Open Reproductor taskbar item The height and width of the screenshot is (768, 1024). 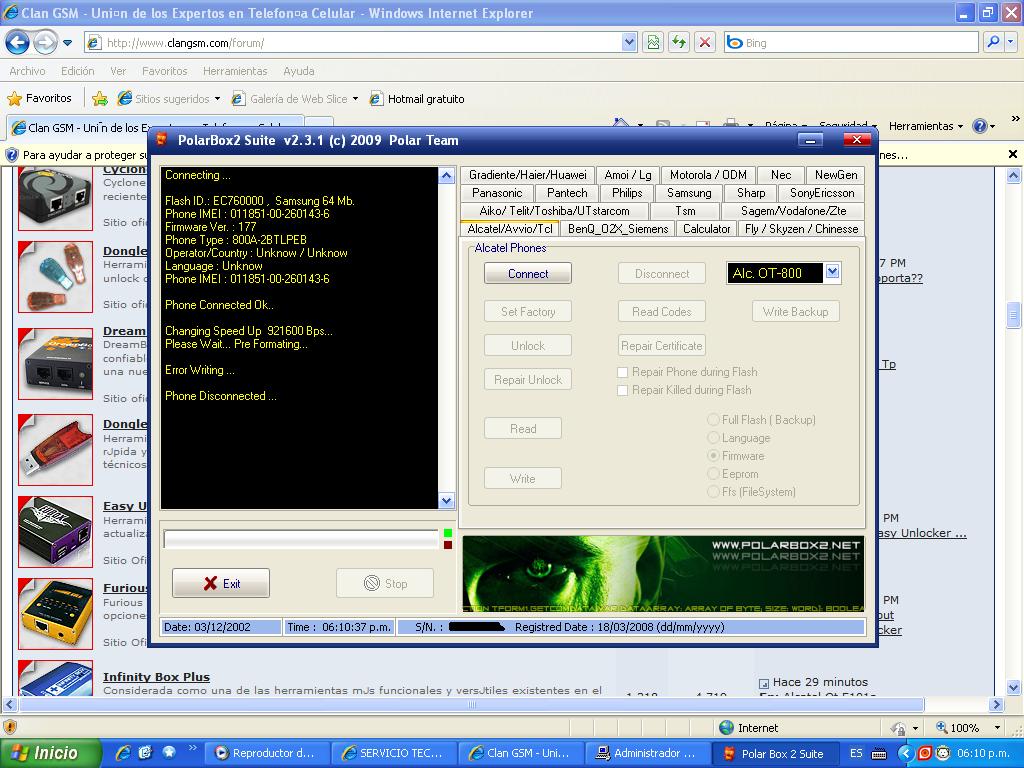click(x=266, y=753)
